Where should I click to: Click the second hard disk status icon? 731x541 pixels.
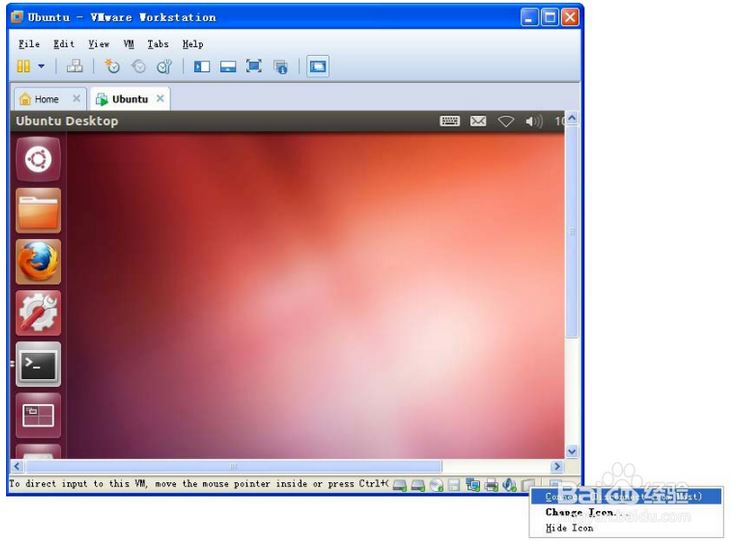(418, 486)
